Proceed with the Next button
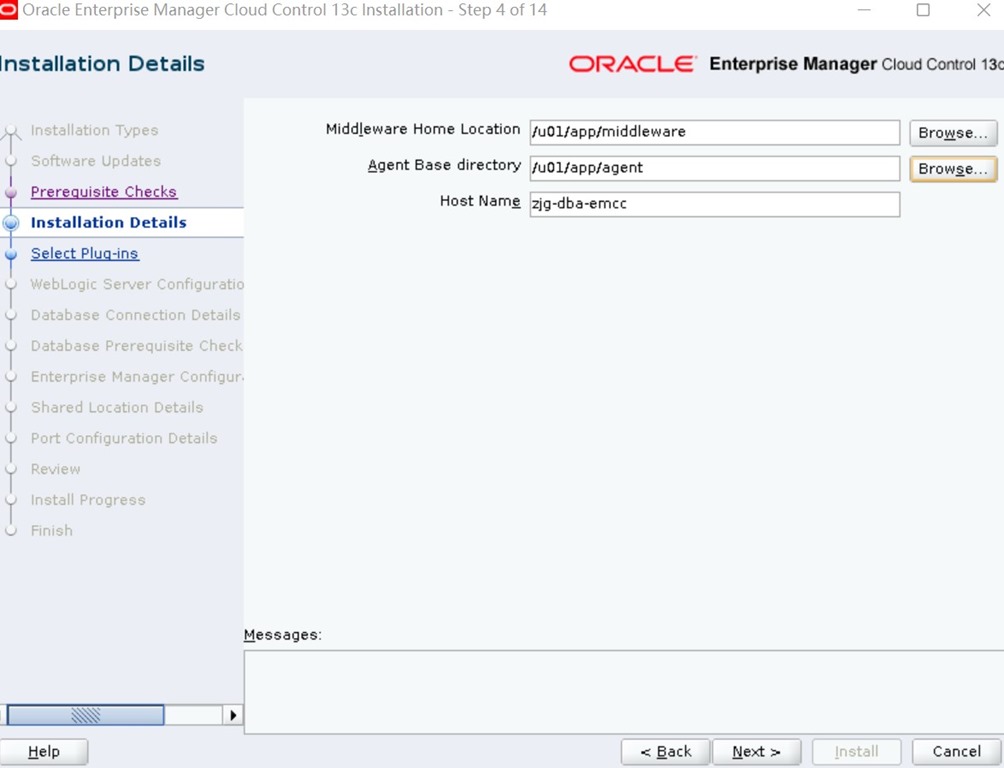Screen dimensions: 1004x768 (x=756, y=751)
